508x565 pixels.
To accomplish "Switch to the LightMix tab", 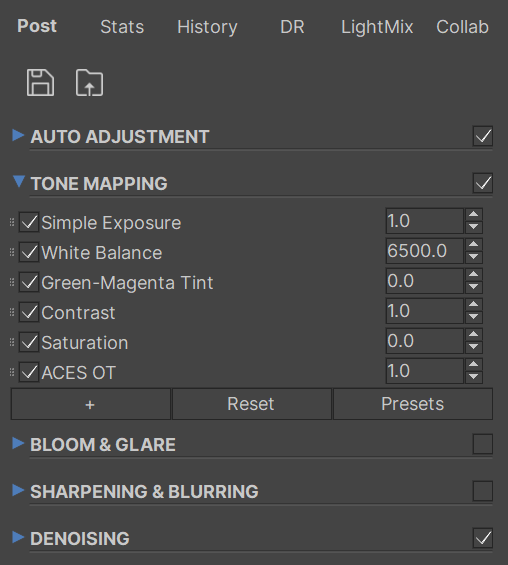I will [377, 27].
